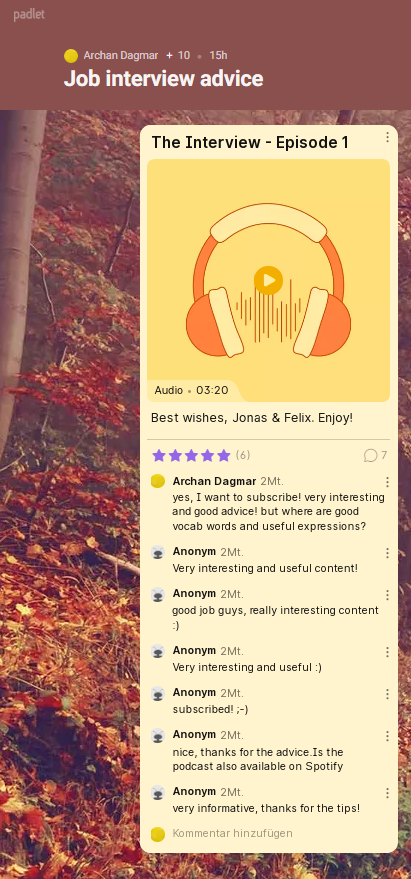Click the first purple rating star
The image size is (411, 879).
[159, 455]
